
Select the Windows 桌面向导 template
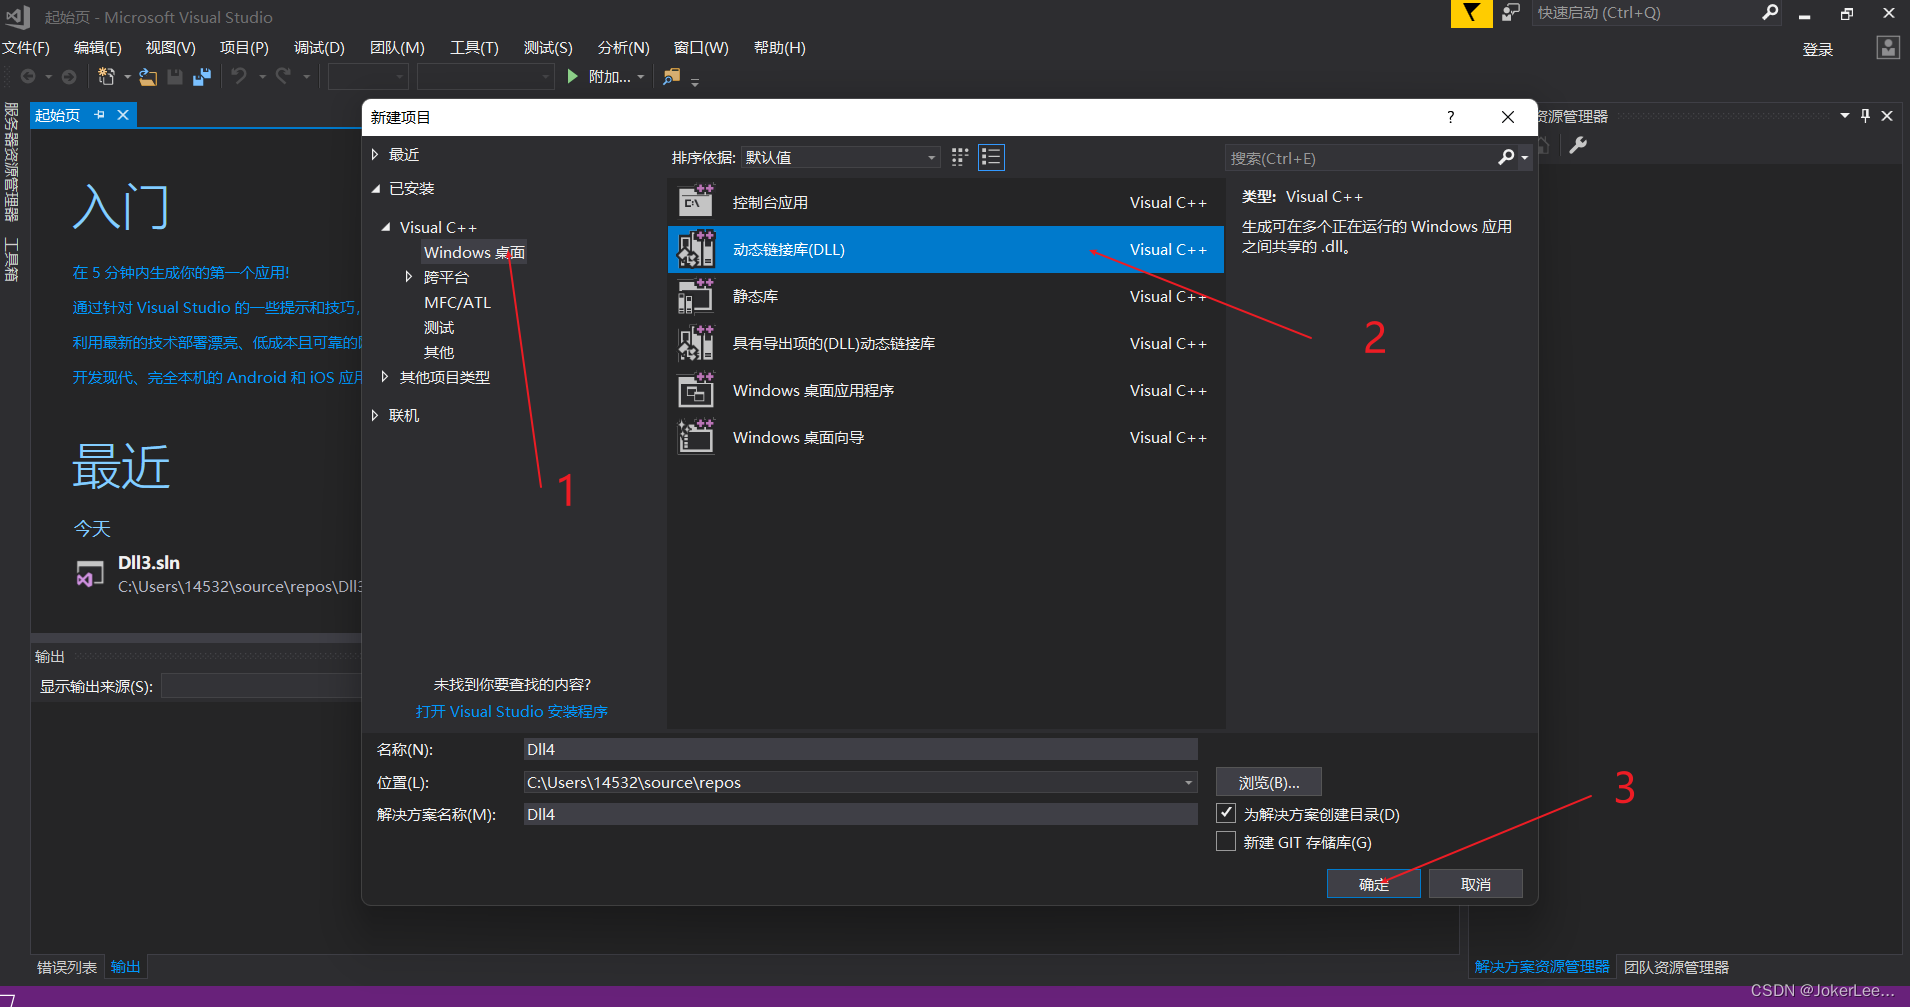tap(945, 437)
